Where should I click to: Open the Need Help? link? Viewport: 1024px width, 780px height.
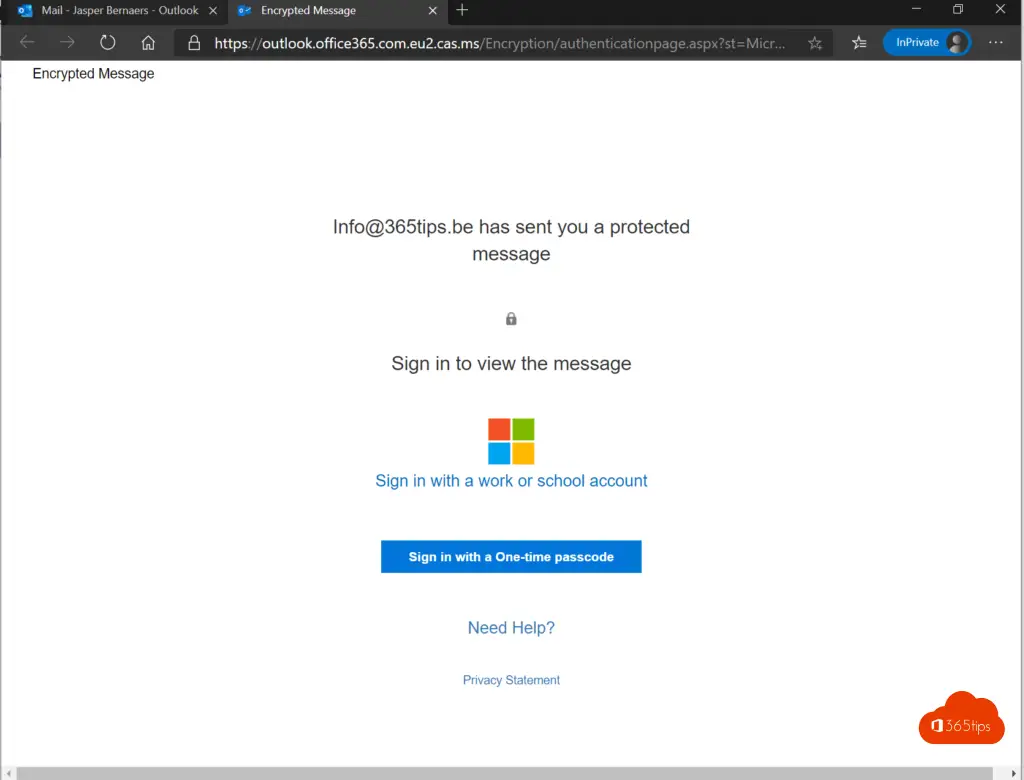(511, 628)
